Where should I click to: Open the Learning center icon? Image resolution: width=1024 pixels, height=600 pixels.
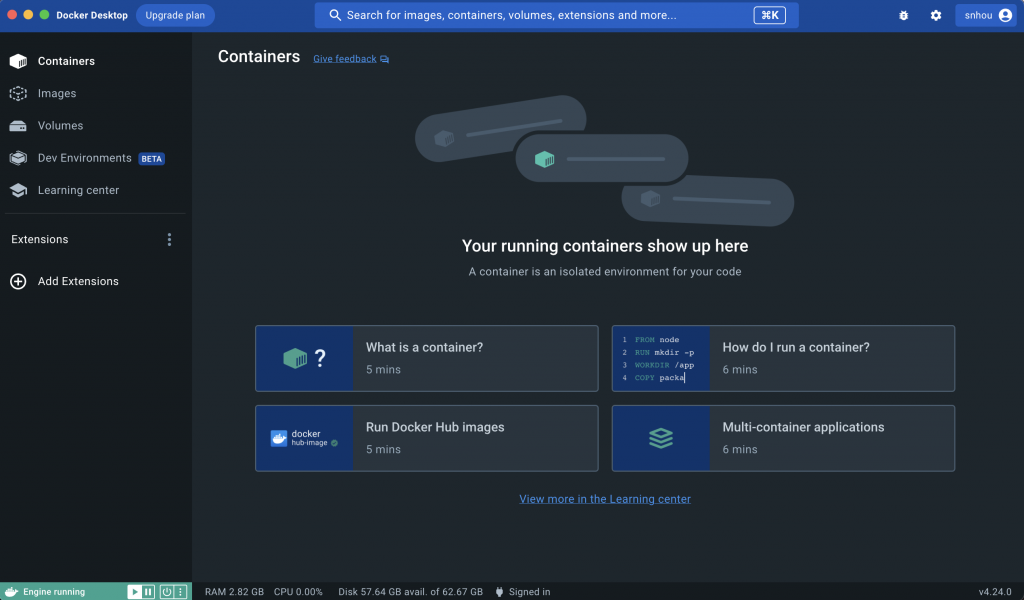[18, 190]
